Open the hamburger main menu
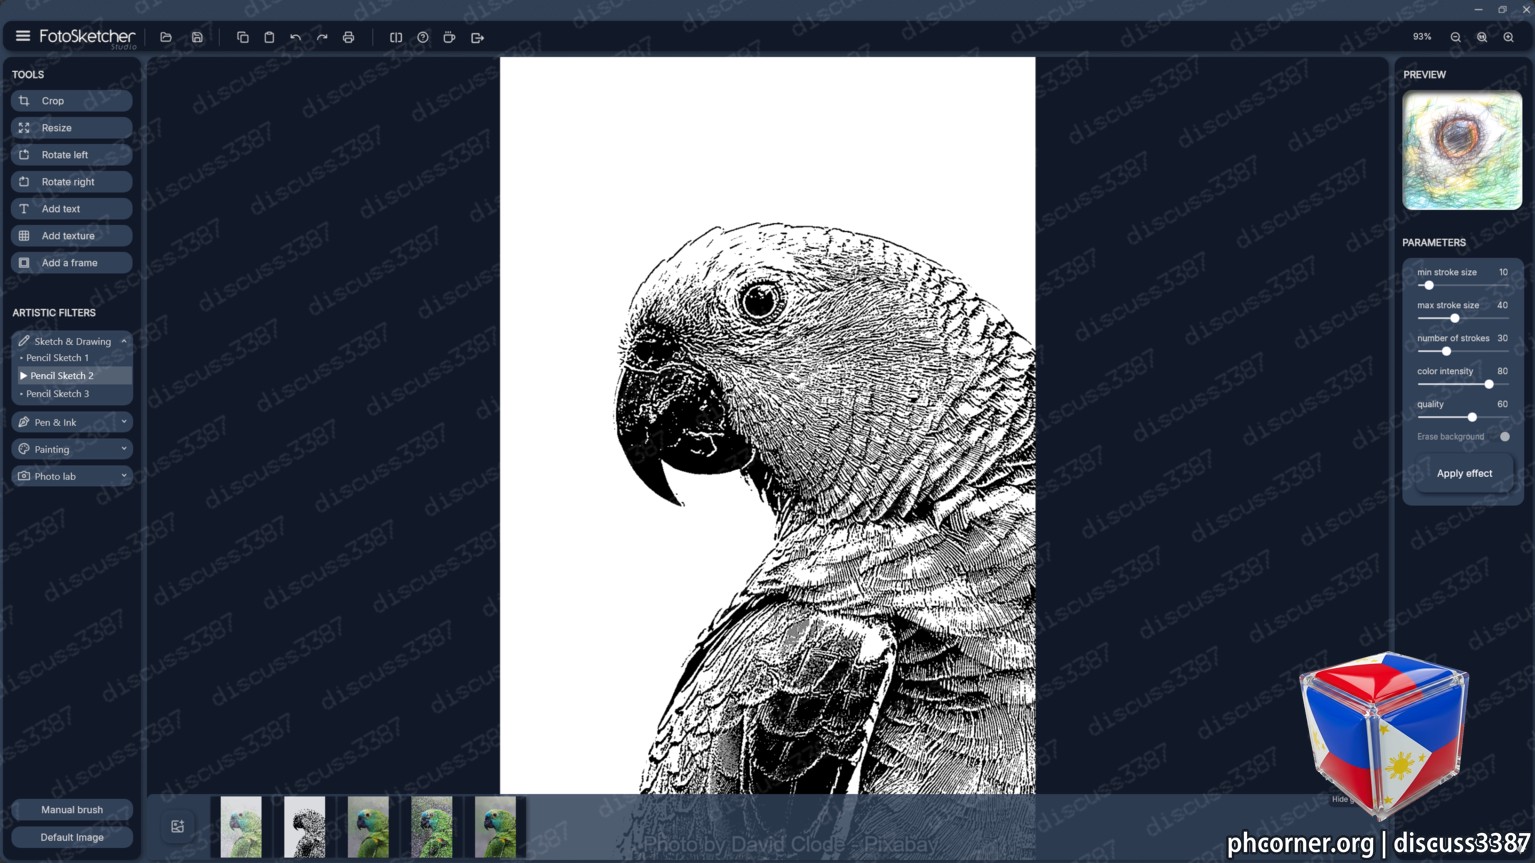The image size is (1535, 863). click(22, 36)
